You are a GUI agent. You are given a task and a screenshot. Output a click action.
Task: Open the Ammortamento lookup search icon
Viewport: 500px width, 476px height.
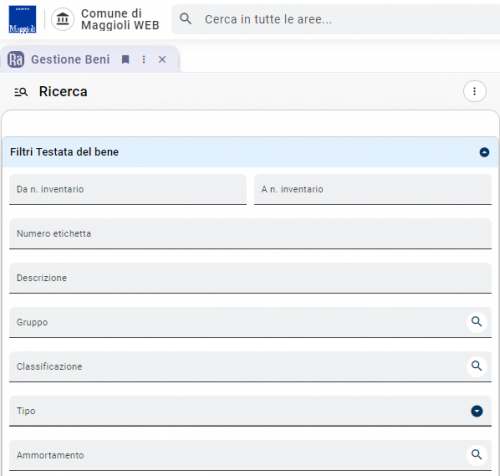(477, 455)
